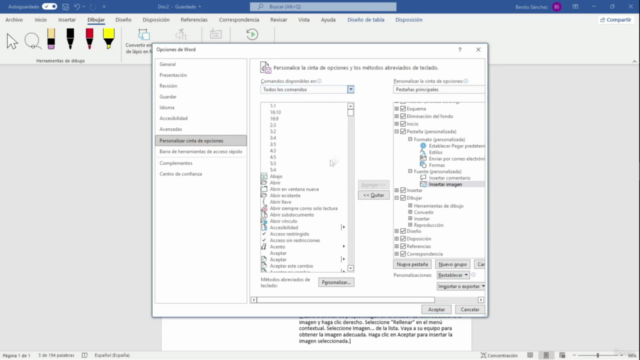Toggle the Autoguardado switch

pos(49,7)
